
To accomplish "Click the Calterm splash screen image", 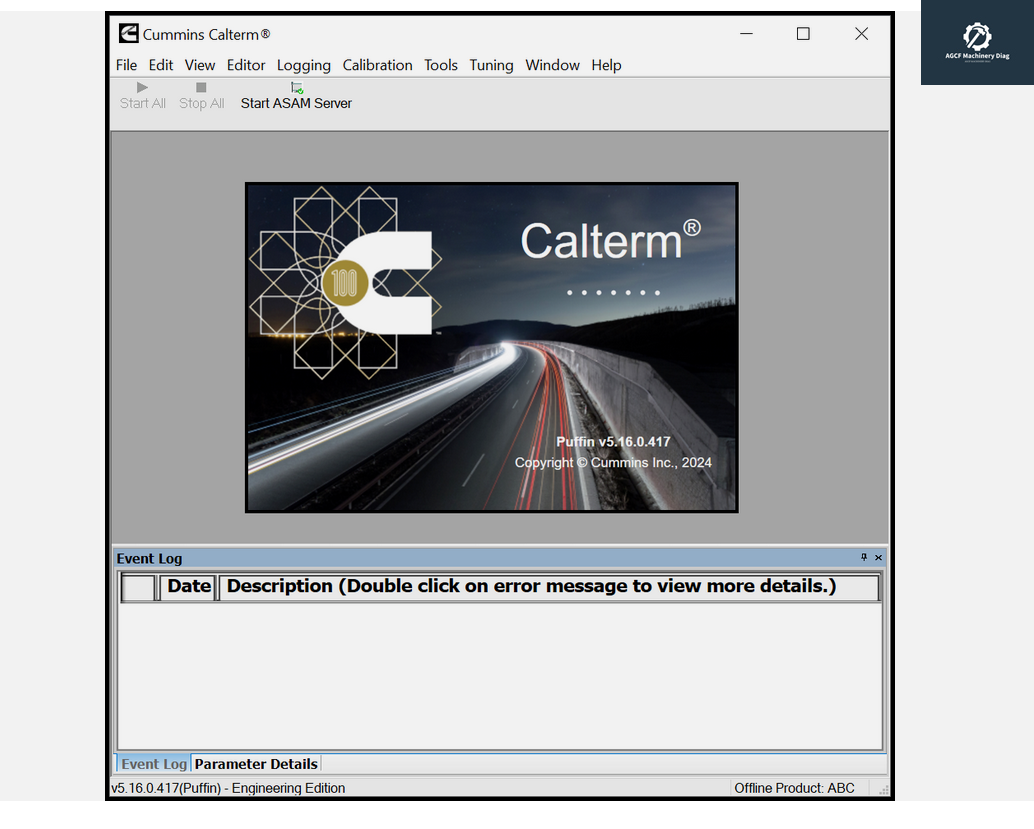I will coord(491,346).
